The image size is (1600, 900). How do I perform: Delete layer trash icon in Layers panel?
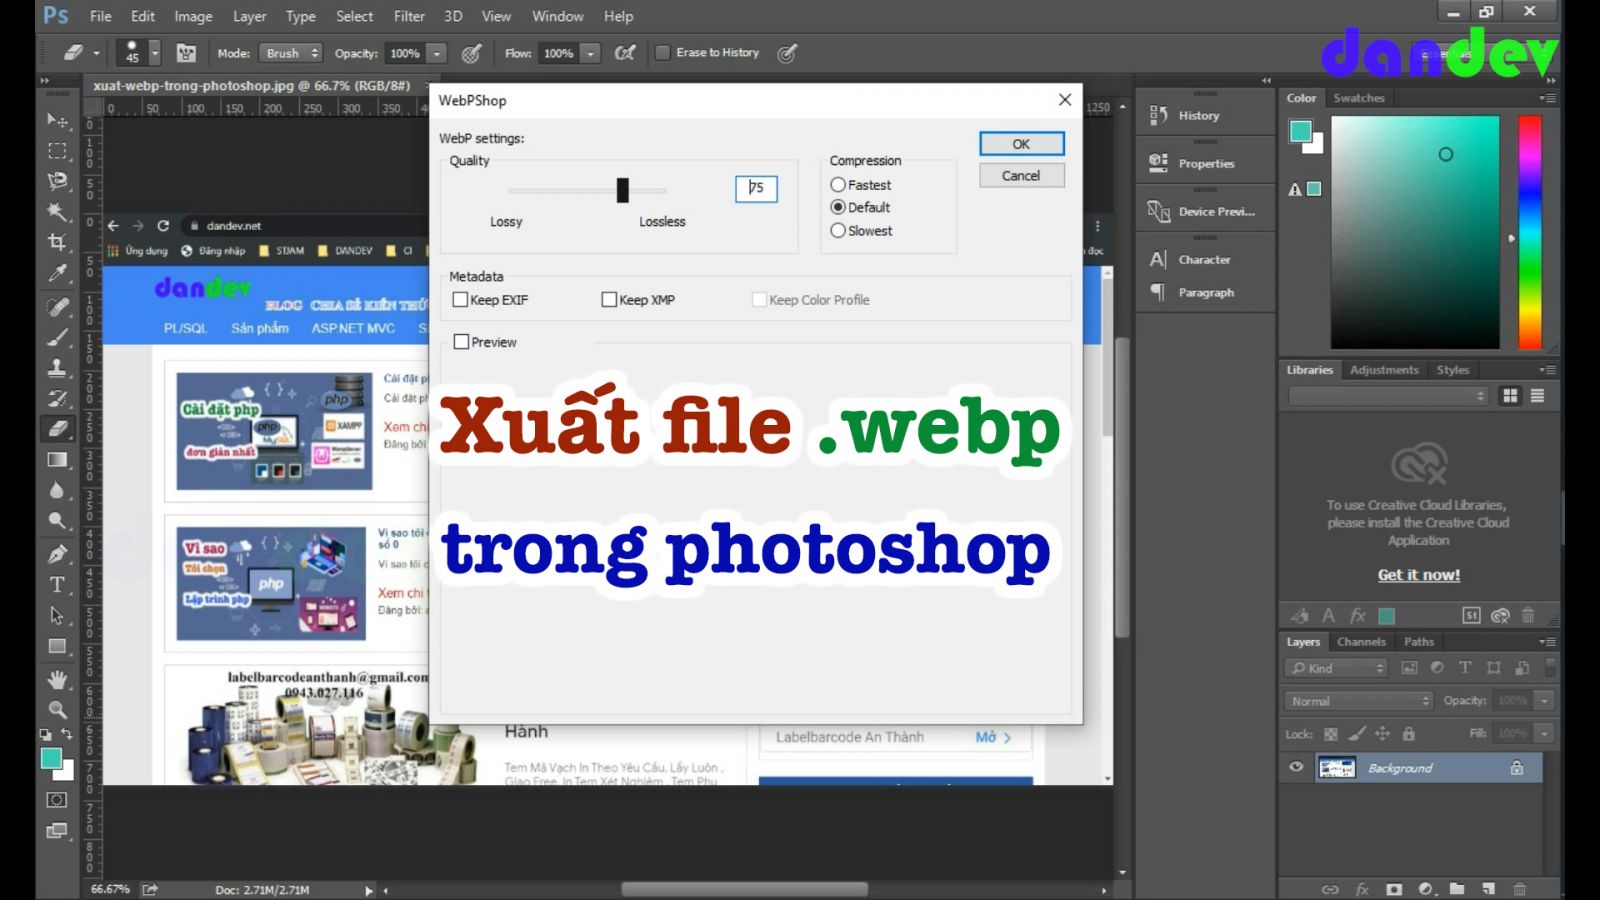1519,888
